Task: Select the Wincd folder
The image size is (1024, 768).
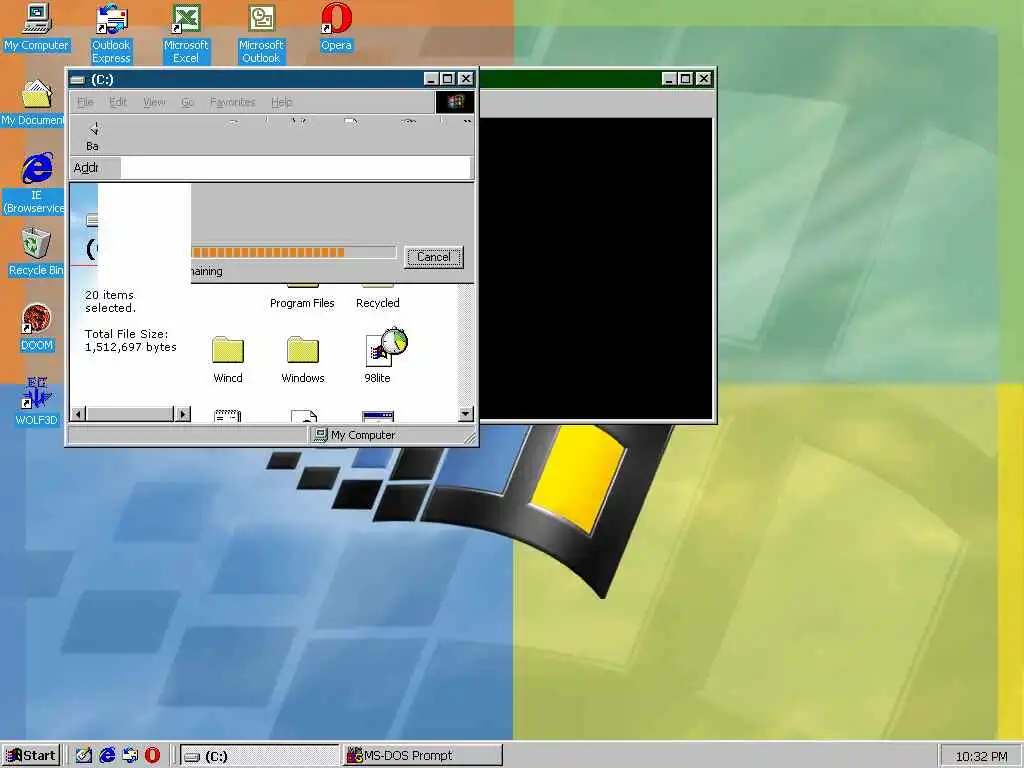Action: click(x=227, y=359)
